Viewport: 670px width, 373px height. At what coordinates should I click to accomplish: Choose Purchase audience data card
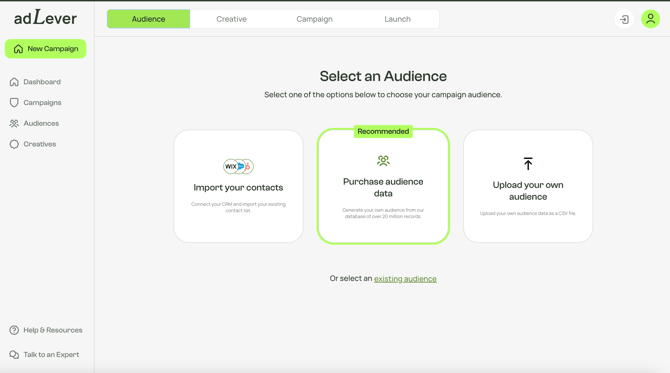383,186
